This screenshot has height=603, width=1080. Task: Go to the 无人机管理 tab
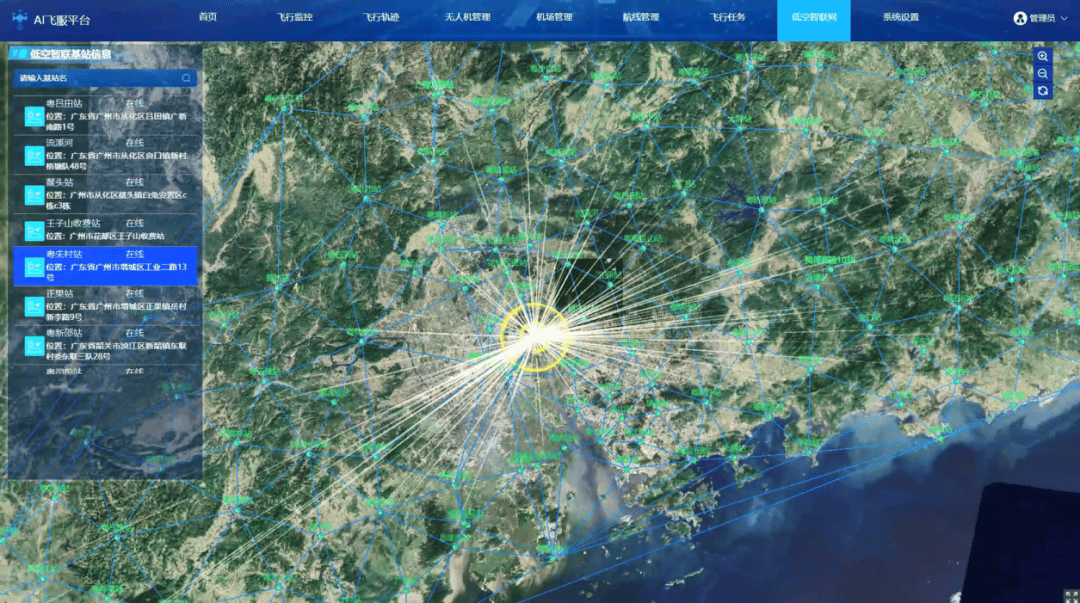(x=467, y=18)
